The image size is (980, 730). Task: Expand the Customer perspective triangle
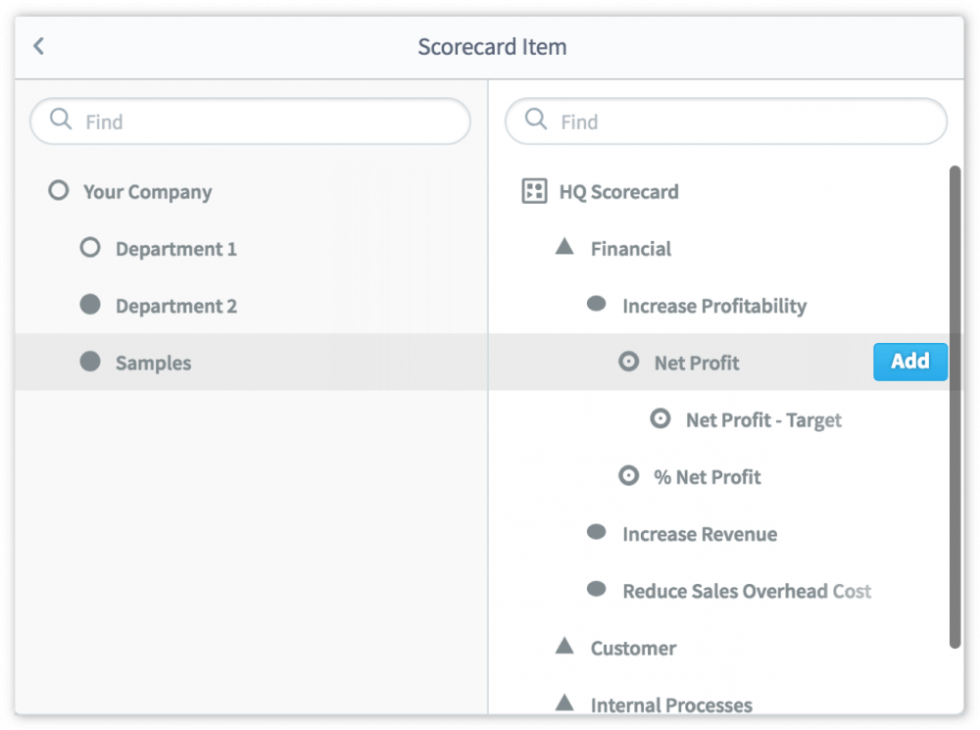(x=563, y=646)
